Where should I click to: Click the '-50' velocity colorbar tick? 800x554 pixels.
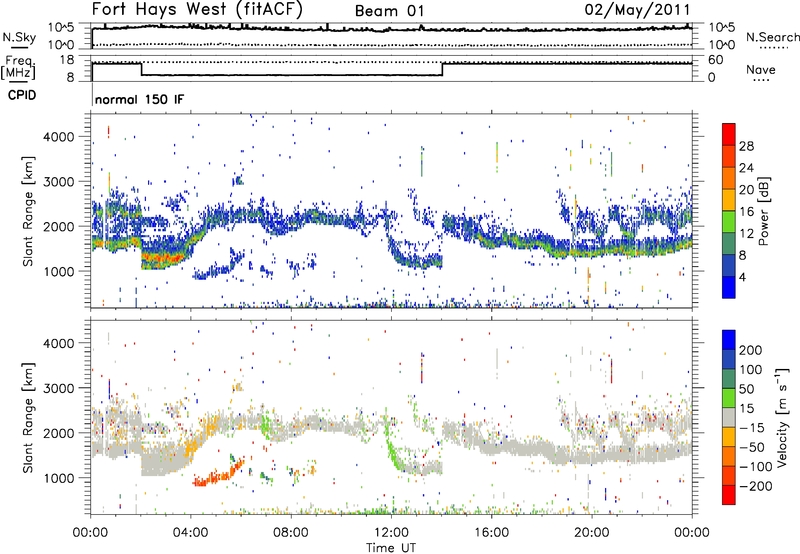752,447
